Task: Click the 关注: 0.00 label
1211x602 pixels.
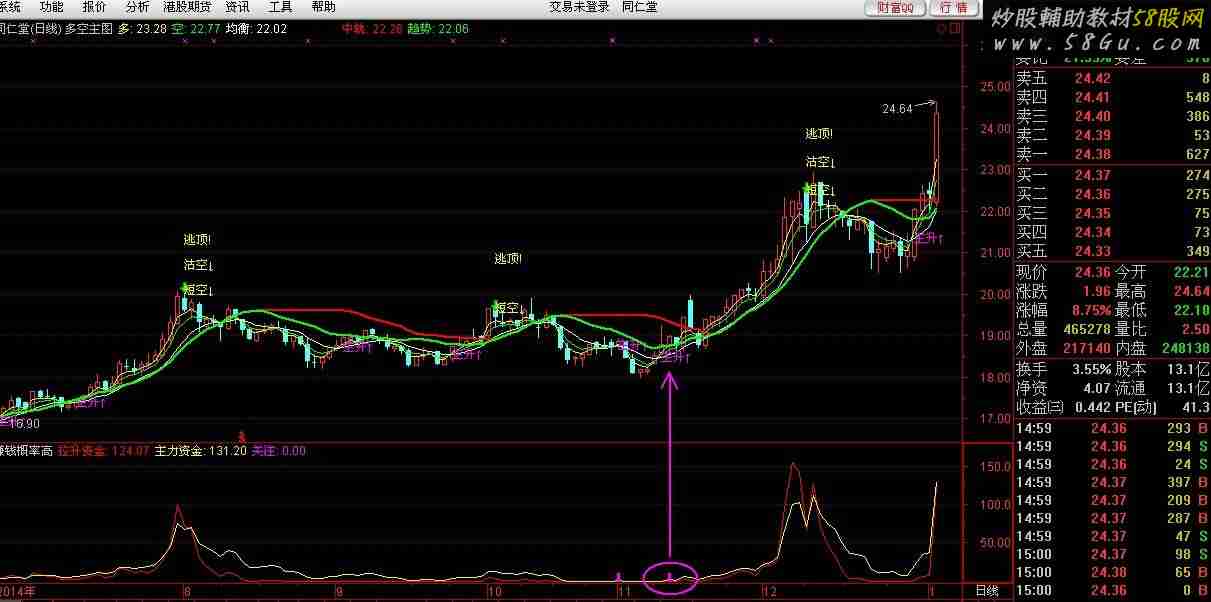Action: (x=279, y=451)
